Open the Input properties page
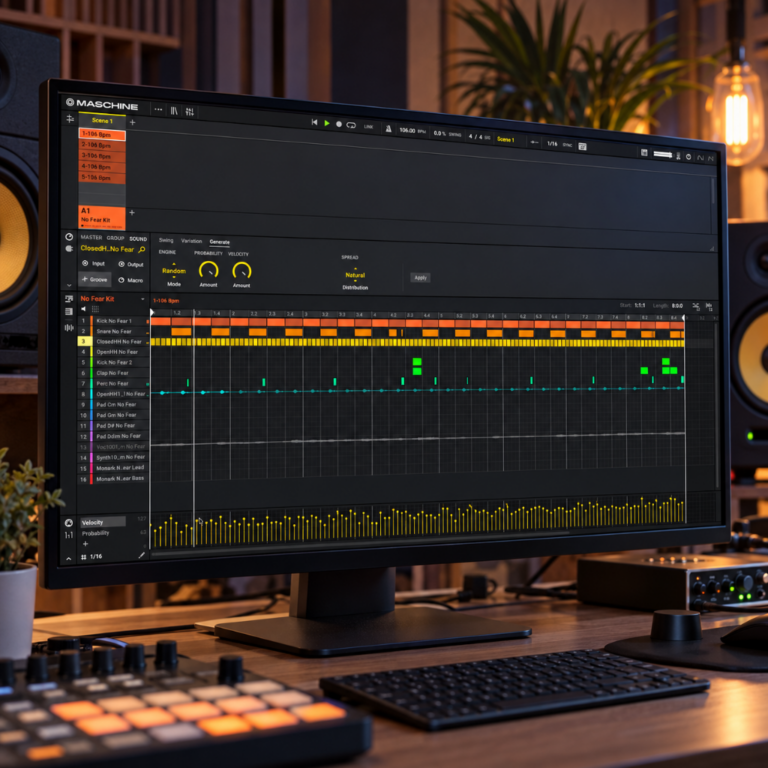The image size is (768, 768). (94, 264)
